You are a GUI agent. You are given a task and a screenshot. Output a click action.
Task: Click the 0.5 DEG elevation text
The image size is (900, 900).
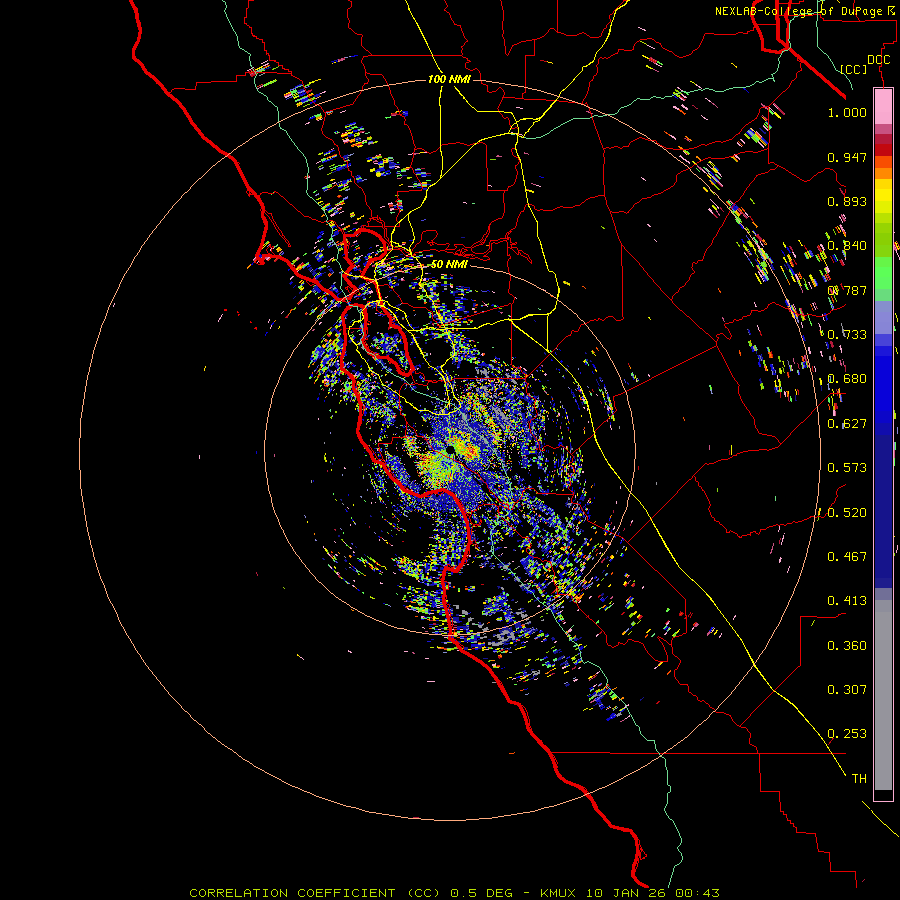click(482, 893)
